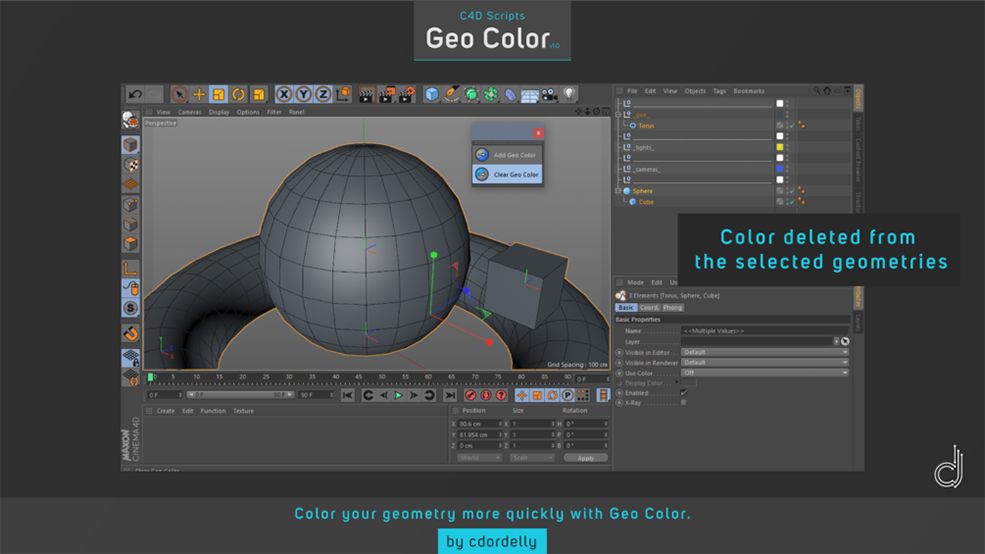Select Texture mode checkered cube
Viewport: 985px width, 554px height.
point(131,165)
